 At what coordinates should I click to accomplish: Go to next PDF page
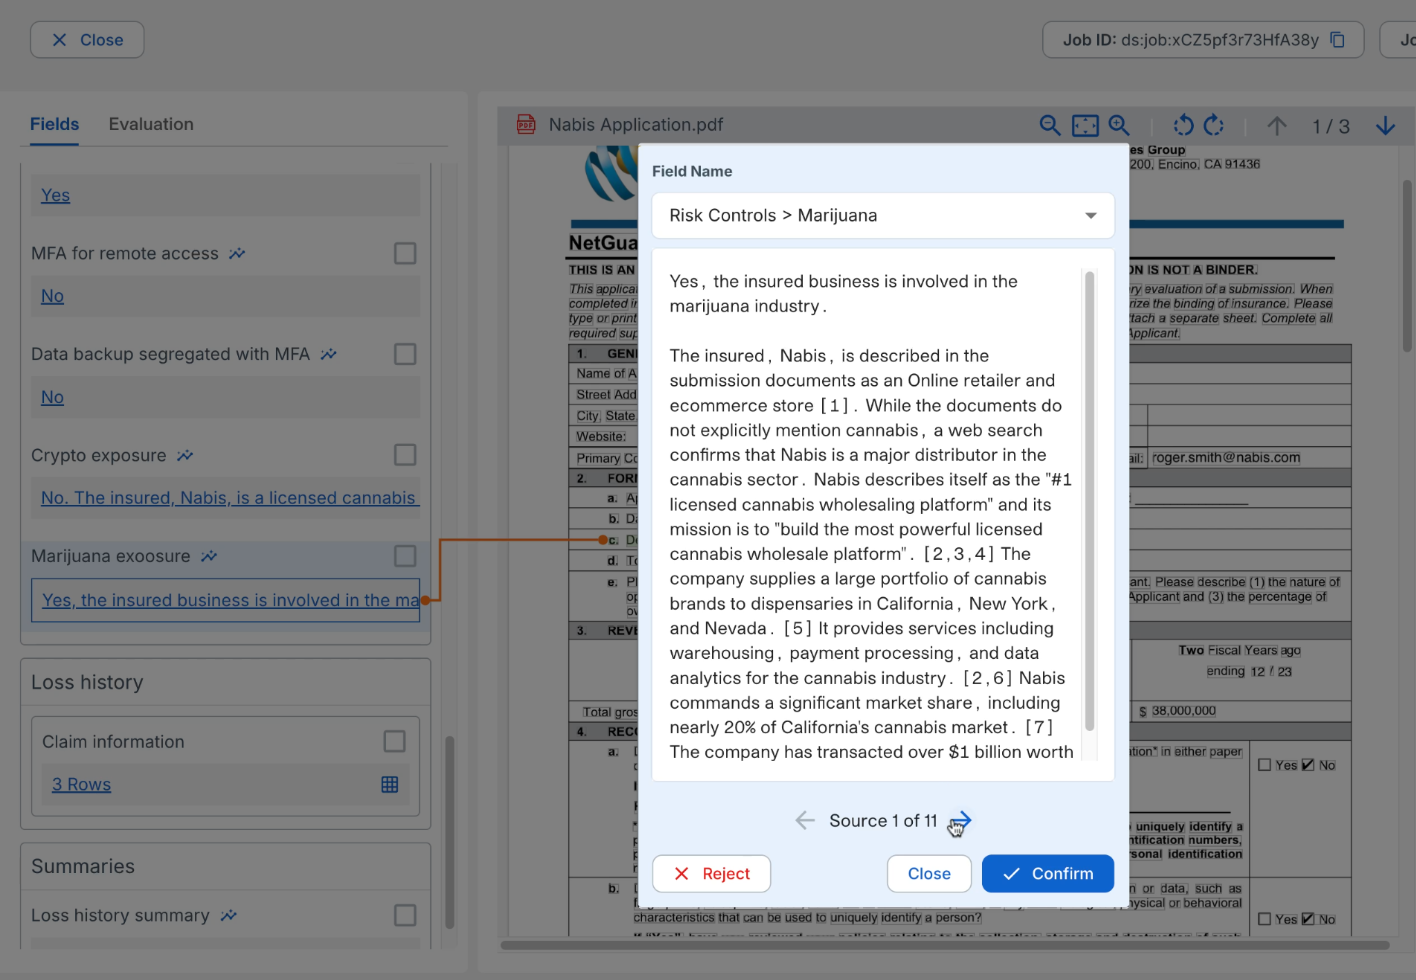click(x=1385, y=126)
